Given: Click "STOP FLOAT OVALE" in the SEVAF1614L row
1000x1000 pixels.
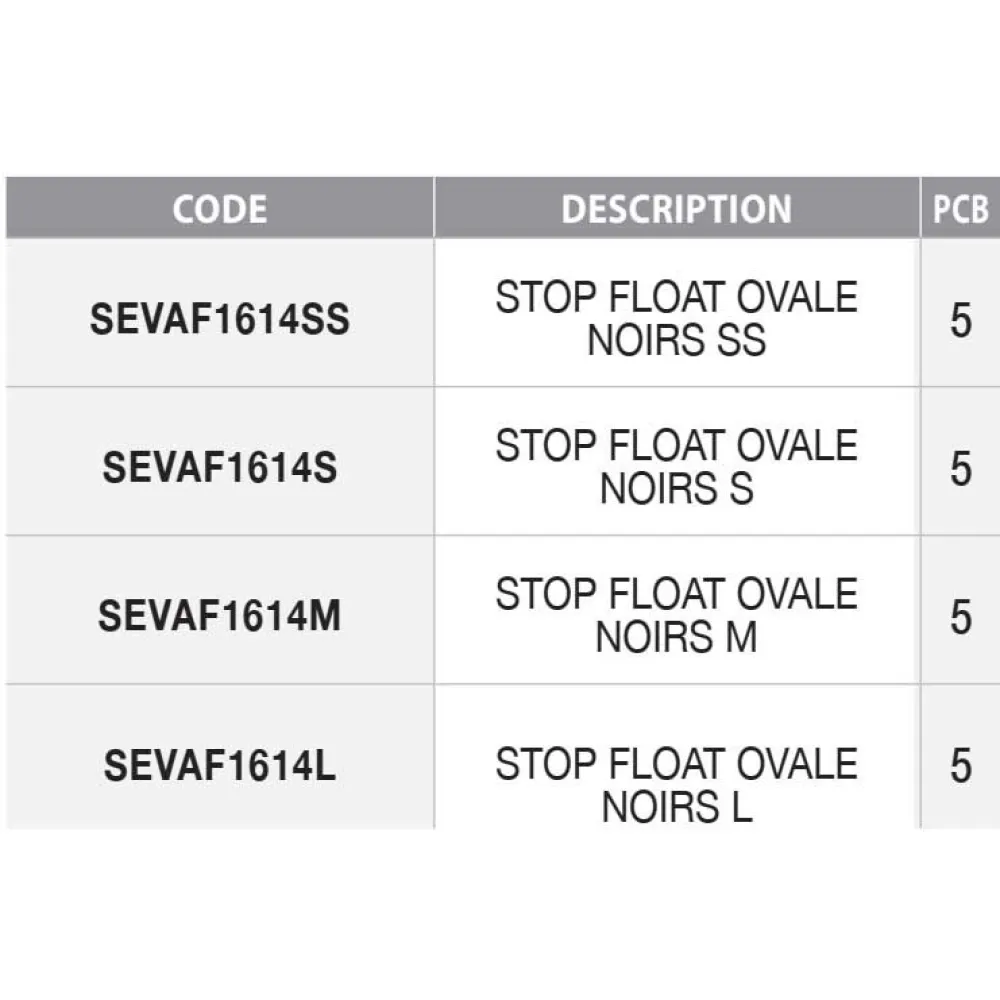Looking at the screenshot, I should [x=676, y=764].
